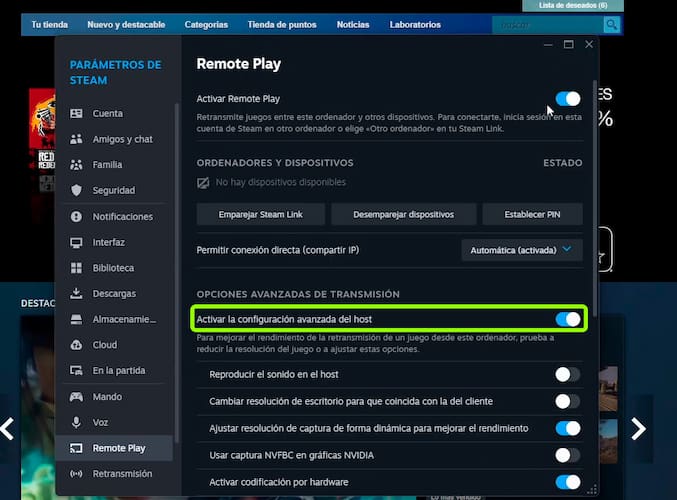The image size is (677, 500).
Task: Click the store search magnifier icon
Action: (x=610, y=25)
